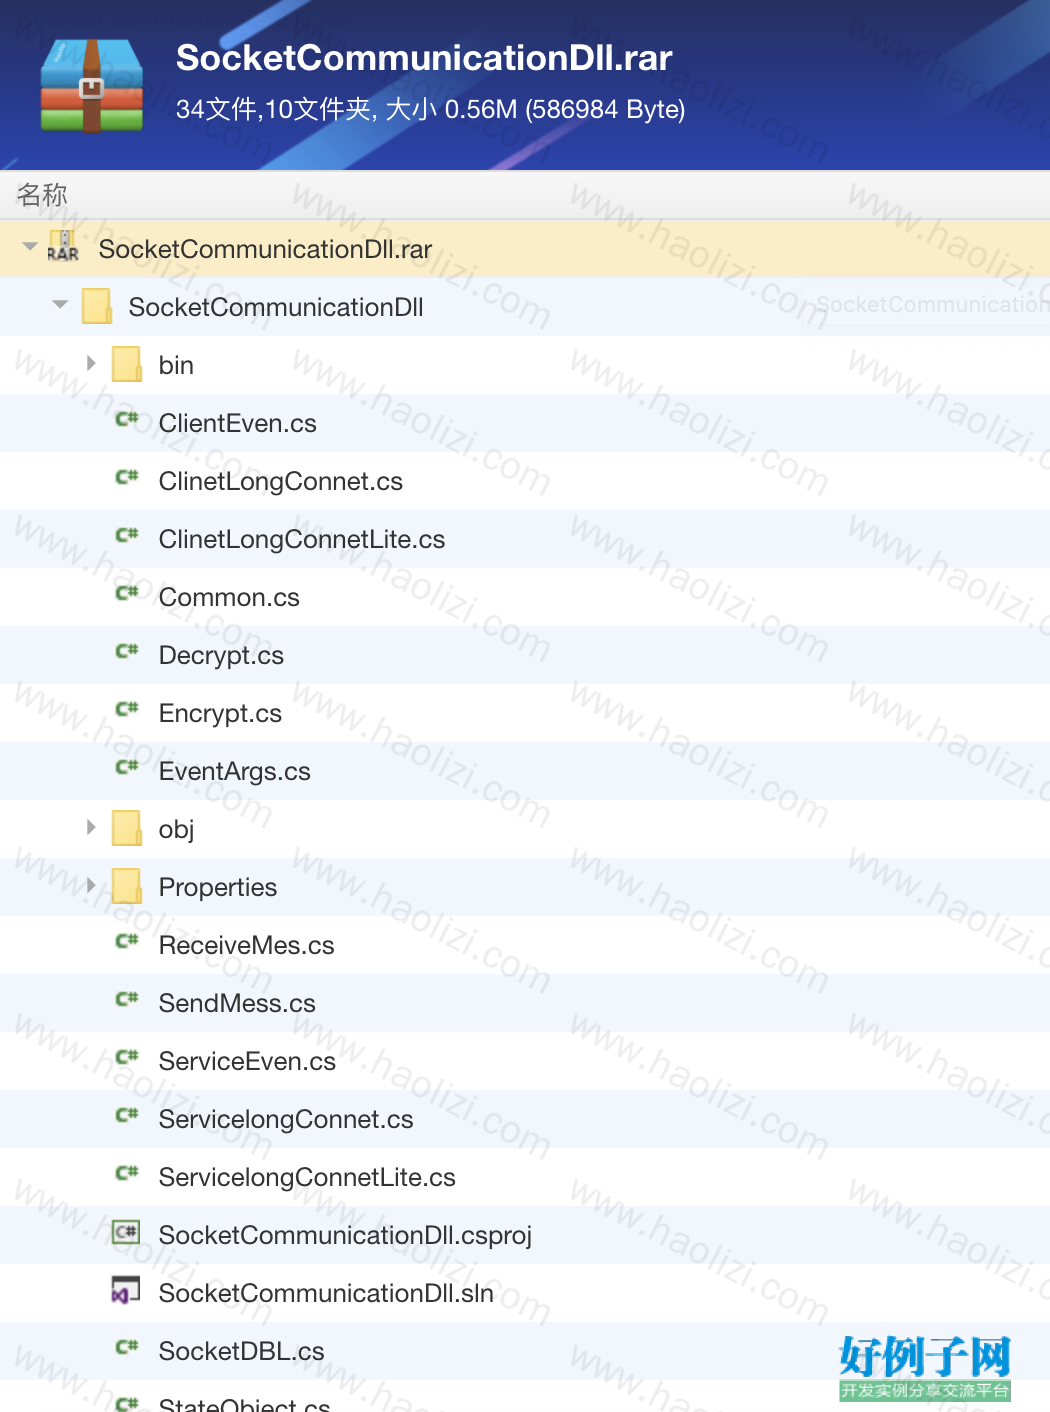The width and height of the screenshot is (1050, 1412).
Task: Click the C# icon of ClinetLongConnetLite.cs
Action: pos(127,535)
